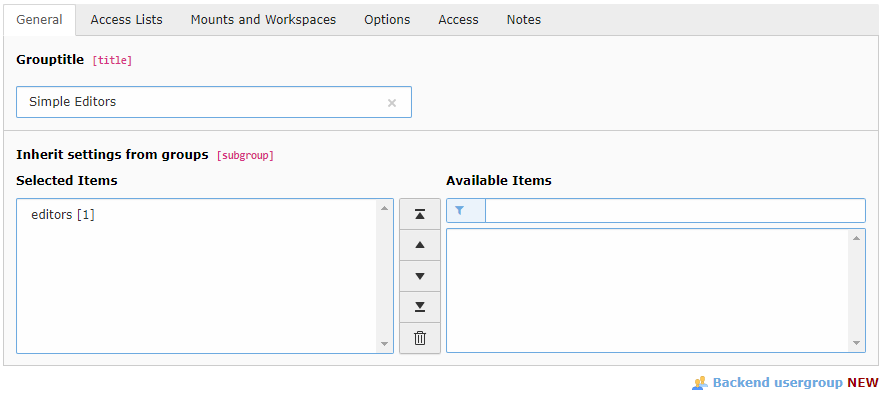Image resolution: width=883 pixels, height=398 pixels.
Task: Show the Notes tab
Action: click(x=524, y=20)
